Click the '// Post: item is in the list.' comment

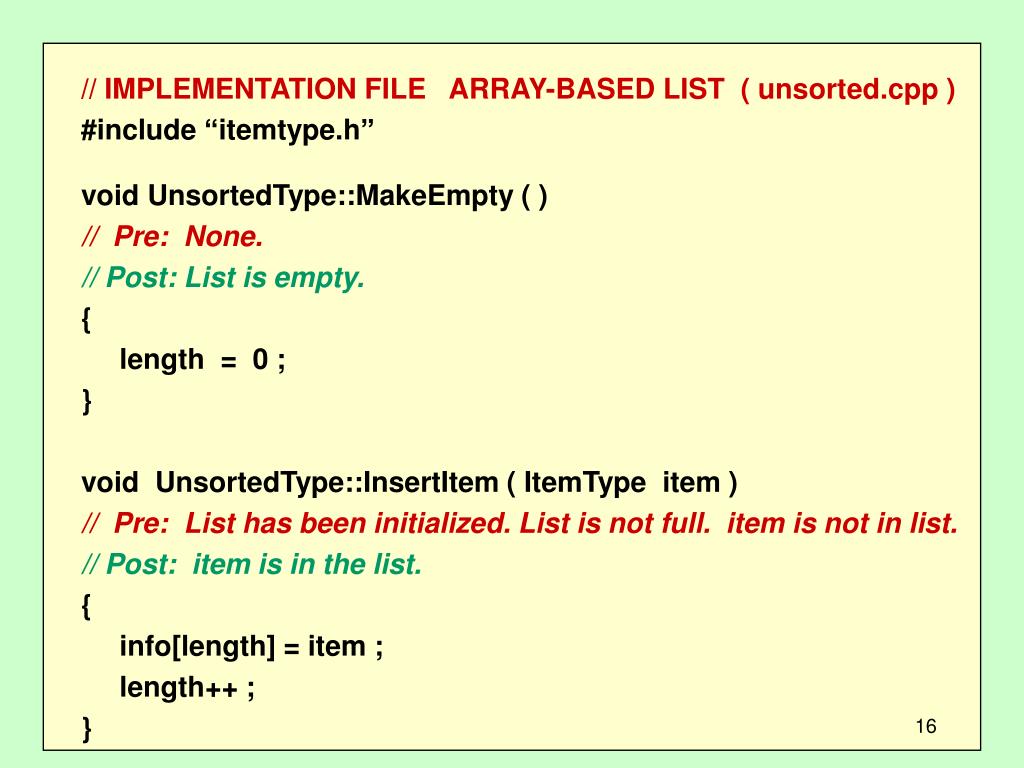click(x=251, y=564)
